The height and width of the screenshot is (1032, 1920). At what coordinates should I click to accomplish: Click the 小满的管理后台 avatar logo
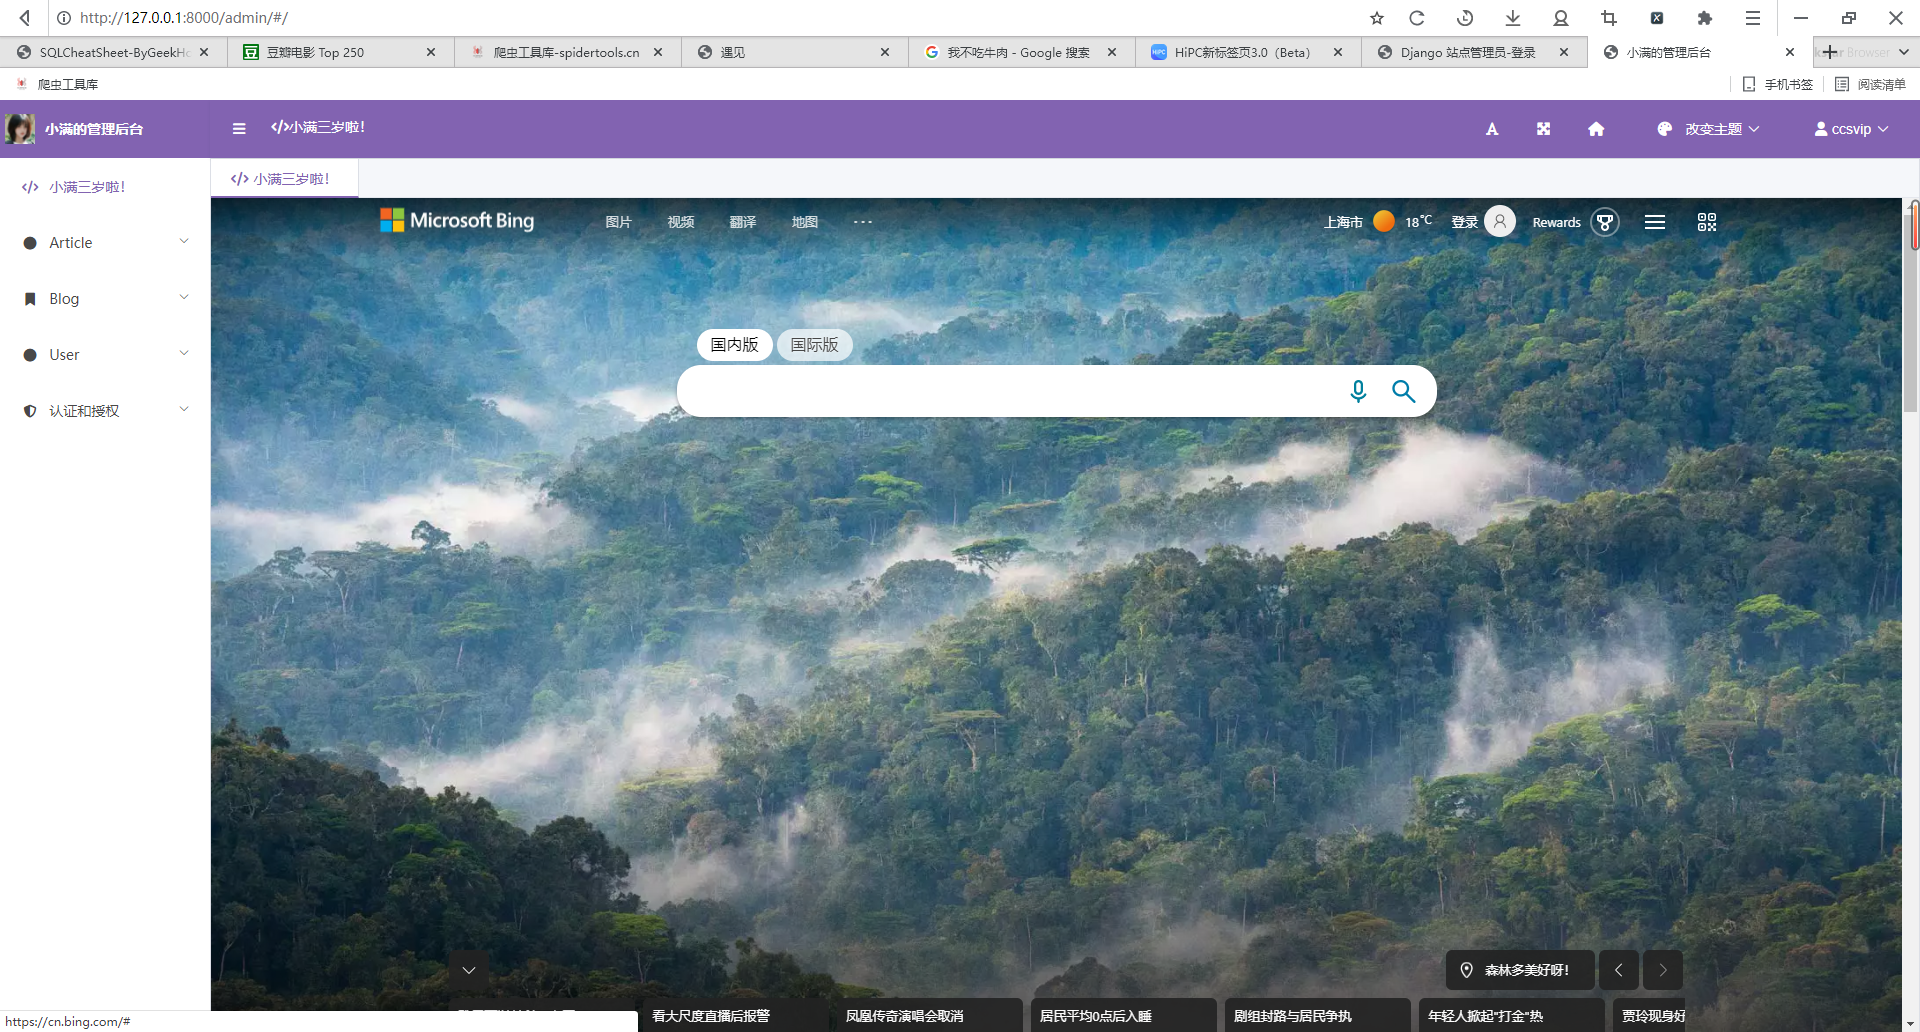(x=20, y=128)
